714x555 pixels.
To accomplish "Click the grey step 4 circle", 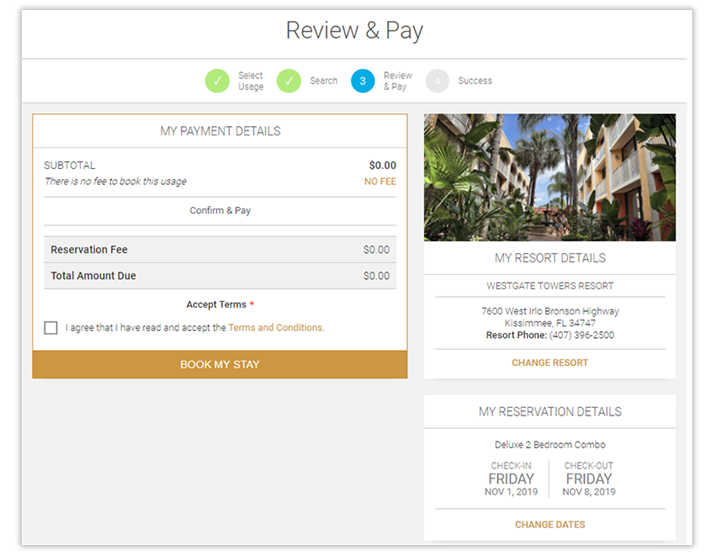I will tap(437, 81).
